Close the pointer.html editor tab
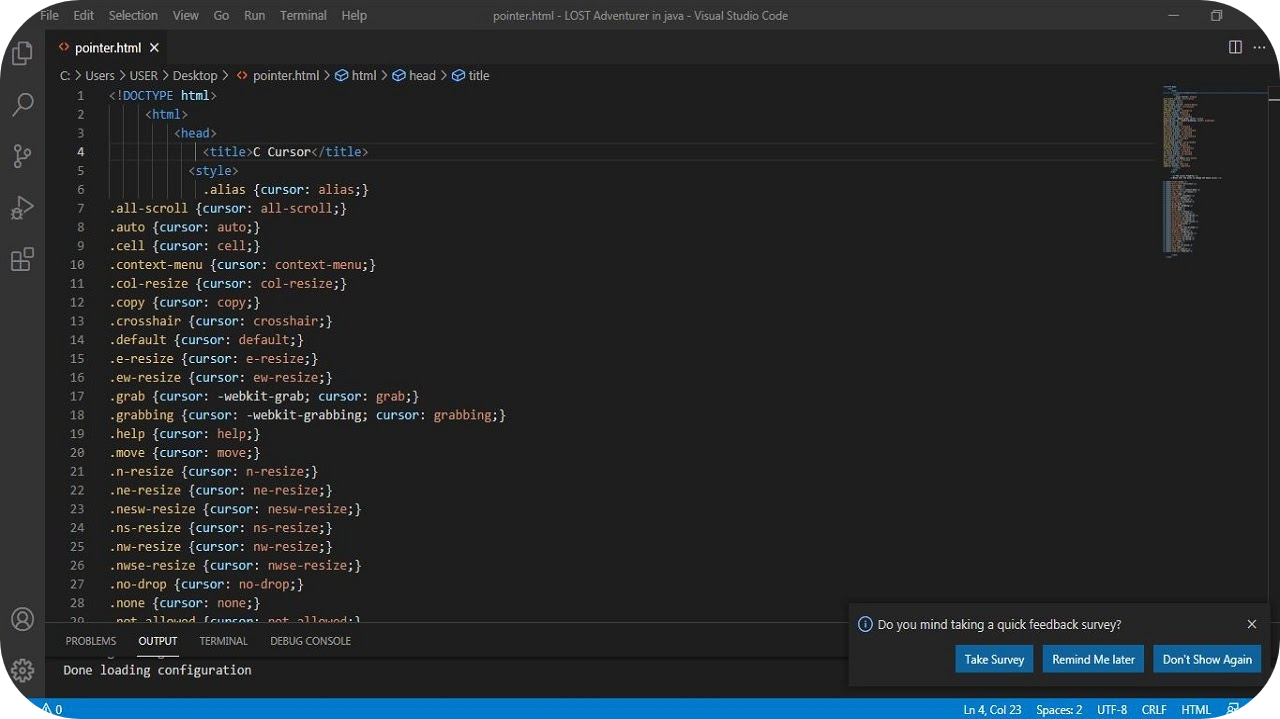Viewport: 1280px width, 719px height. pyautogui.click(x=154, y=47)
